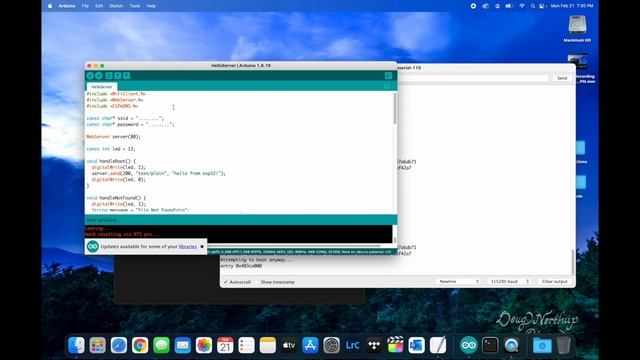
Task: Click Clear output button in Serial Monitor
Action: 555,282
